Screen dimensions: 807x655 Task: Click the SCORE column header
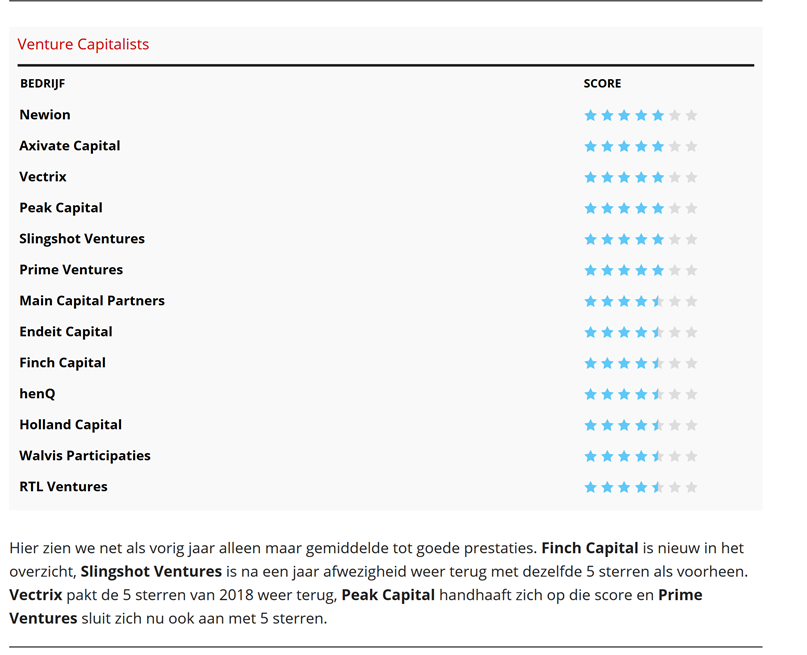(x=602, y=83)
